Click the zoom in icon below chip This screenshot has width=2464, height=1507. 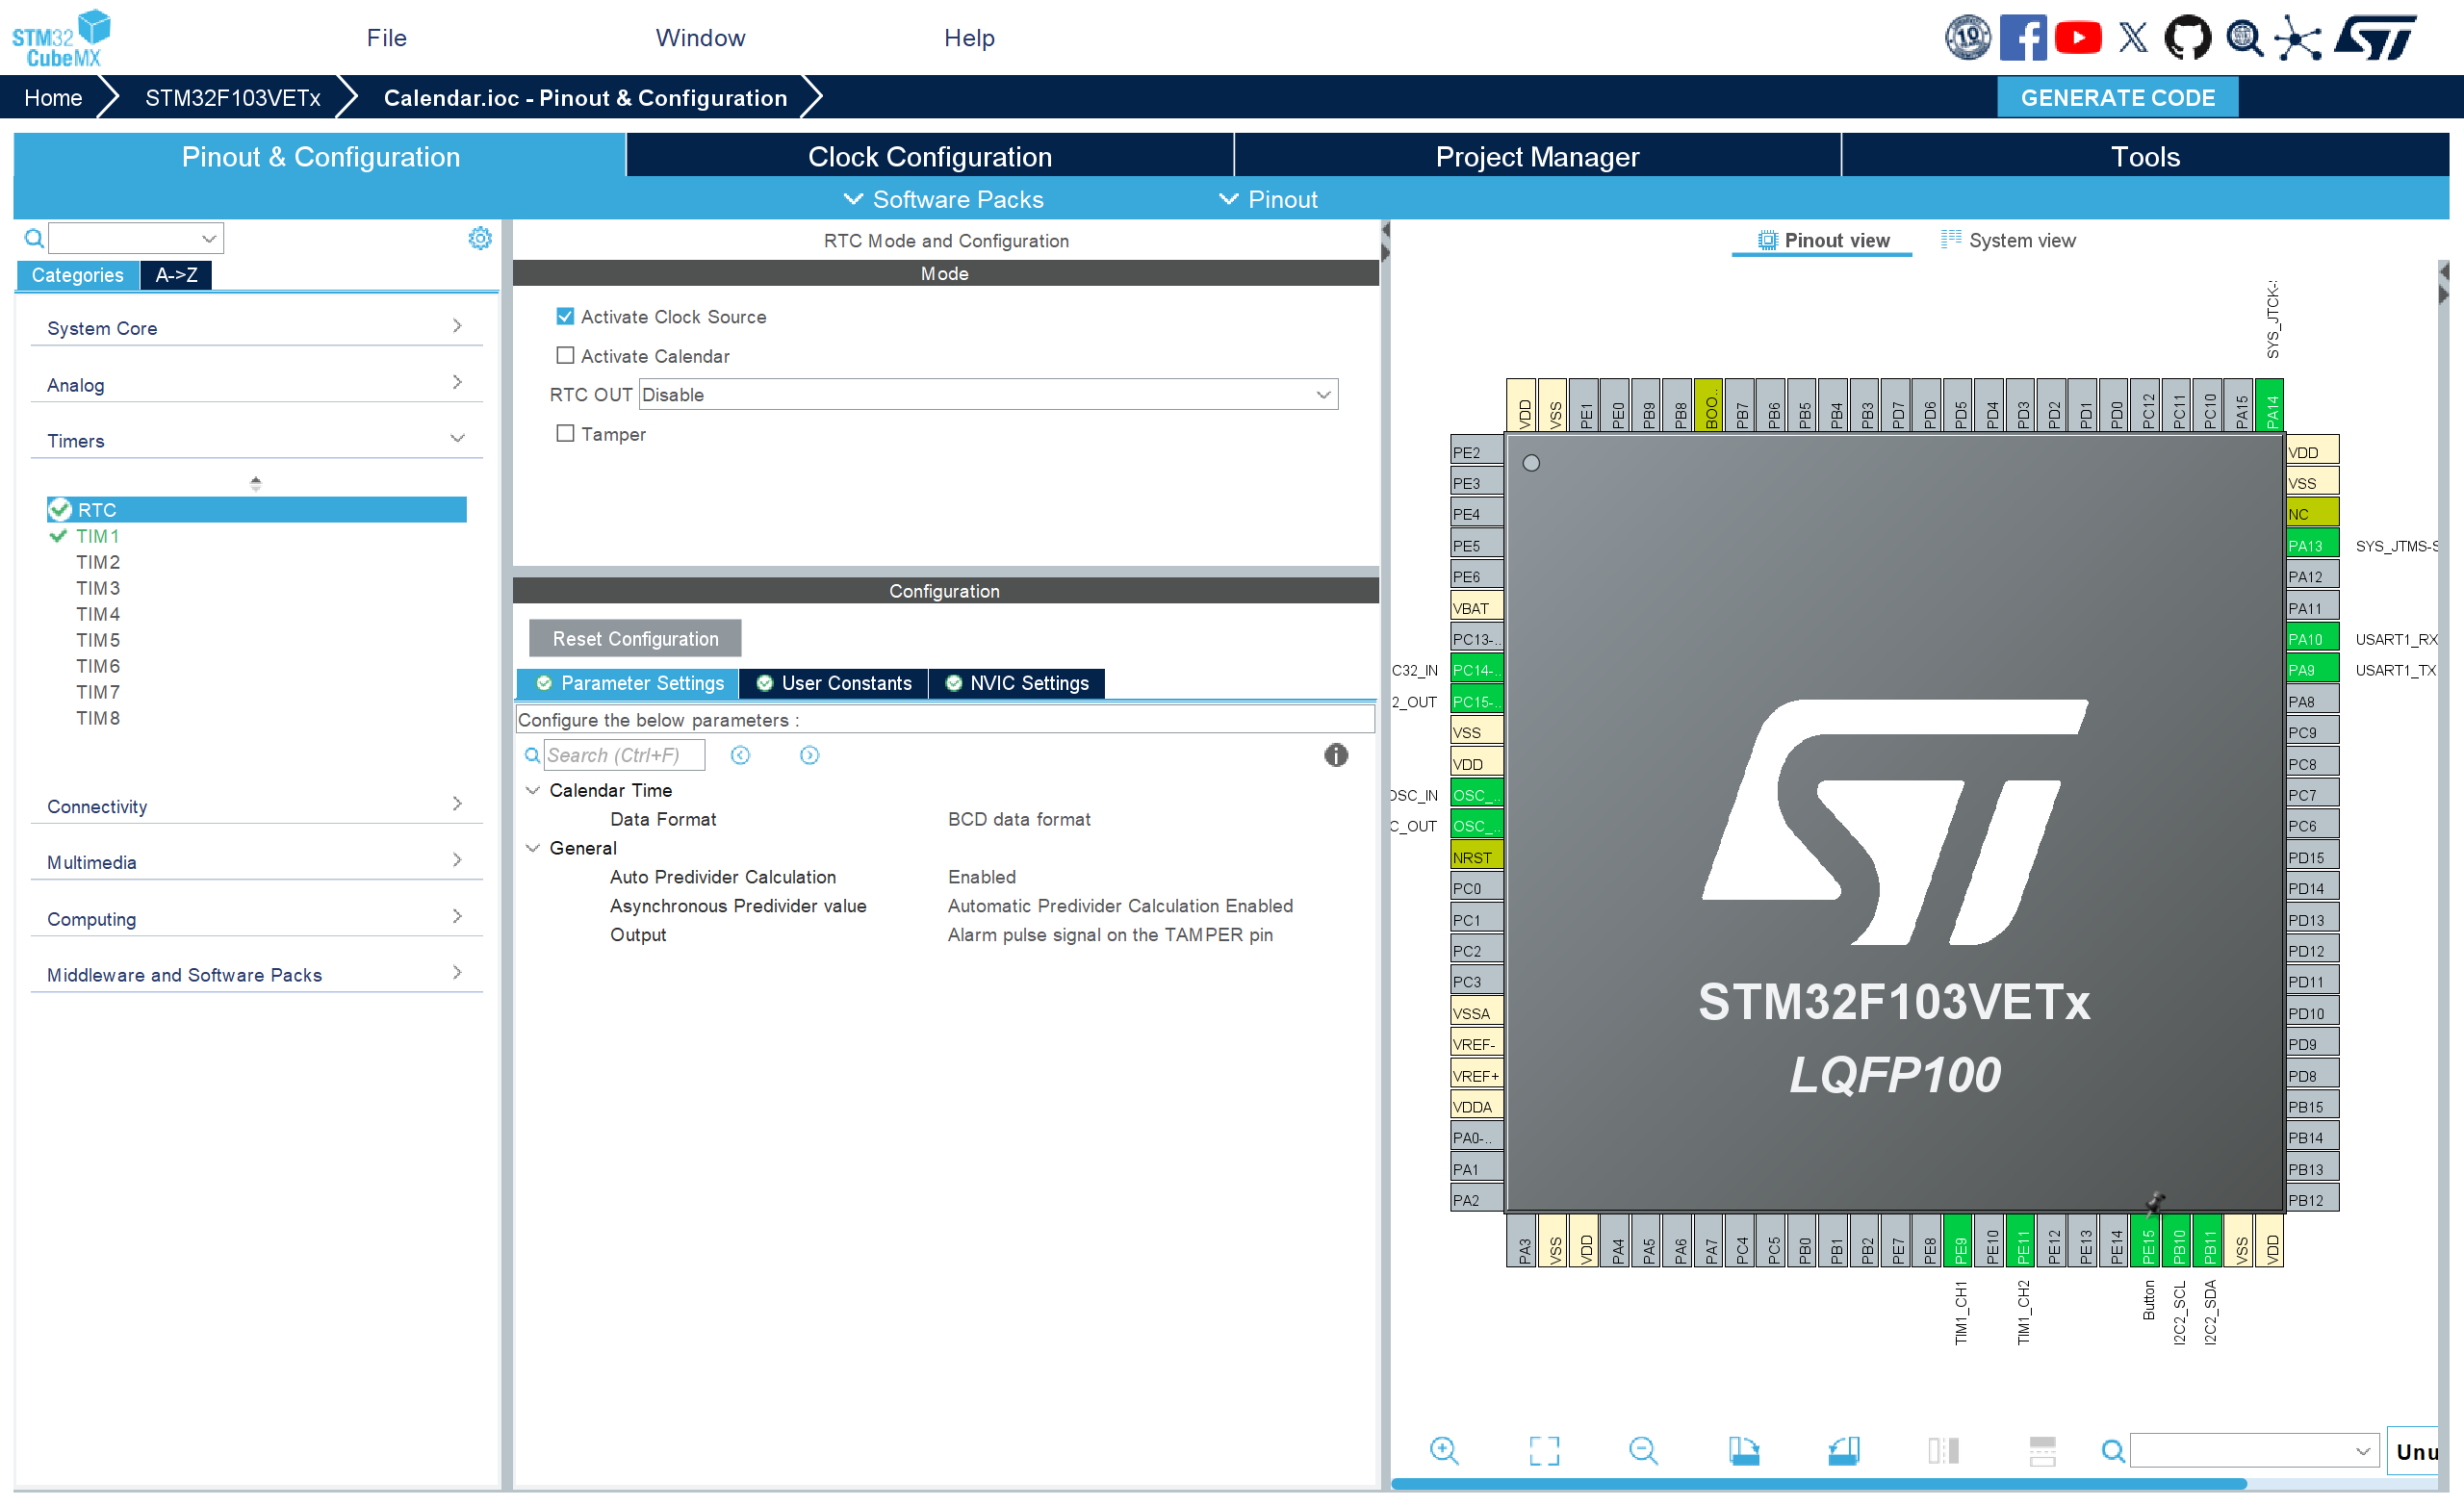pos(1444,1450)
